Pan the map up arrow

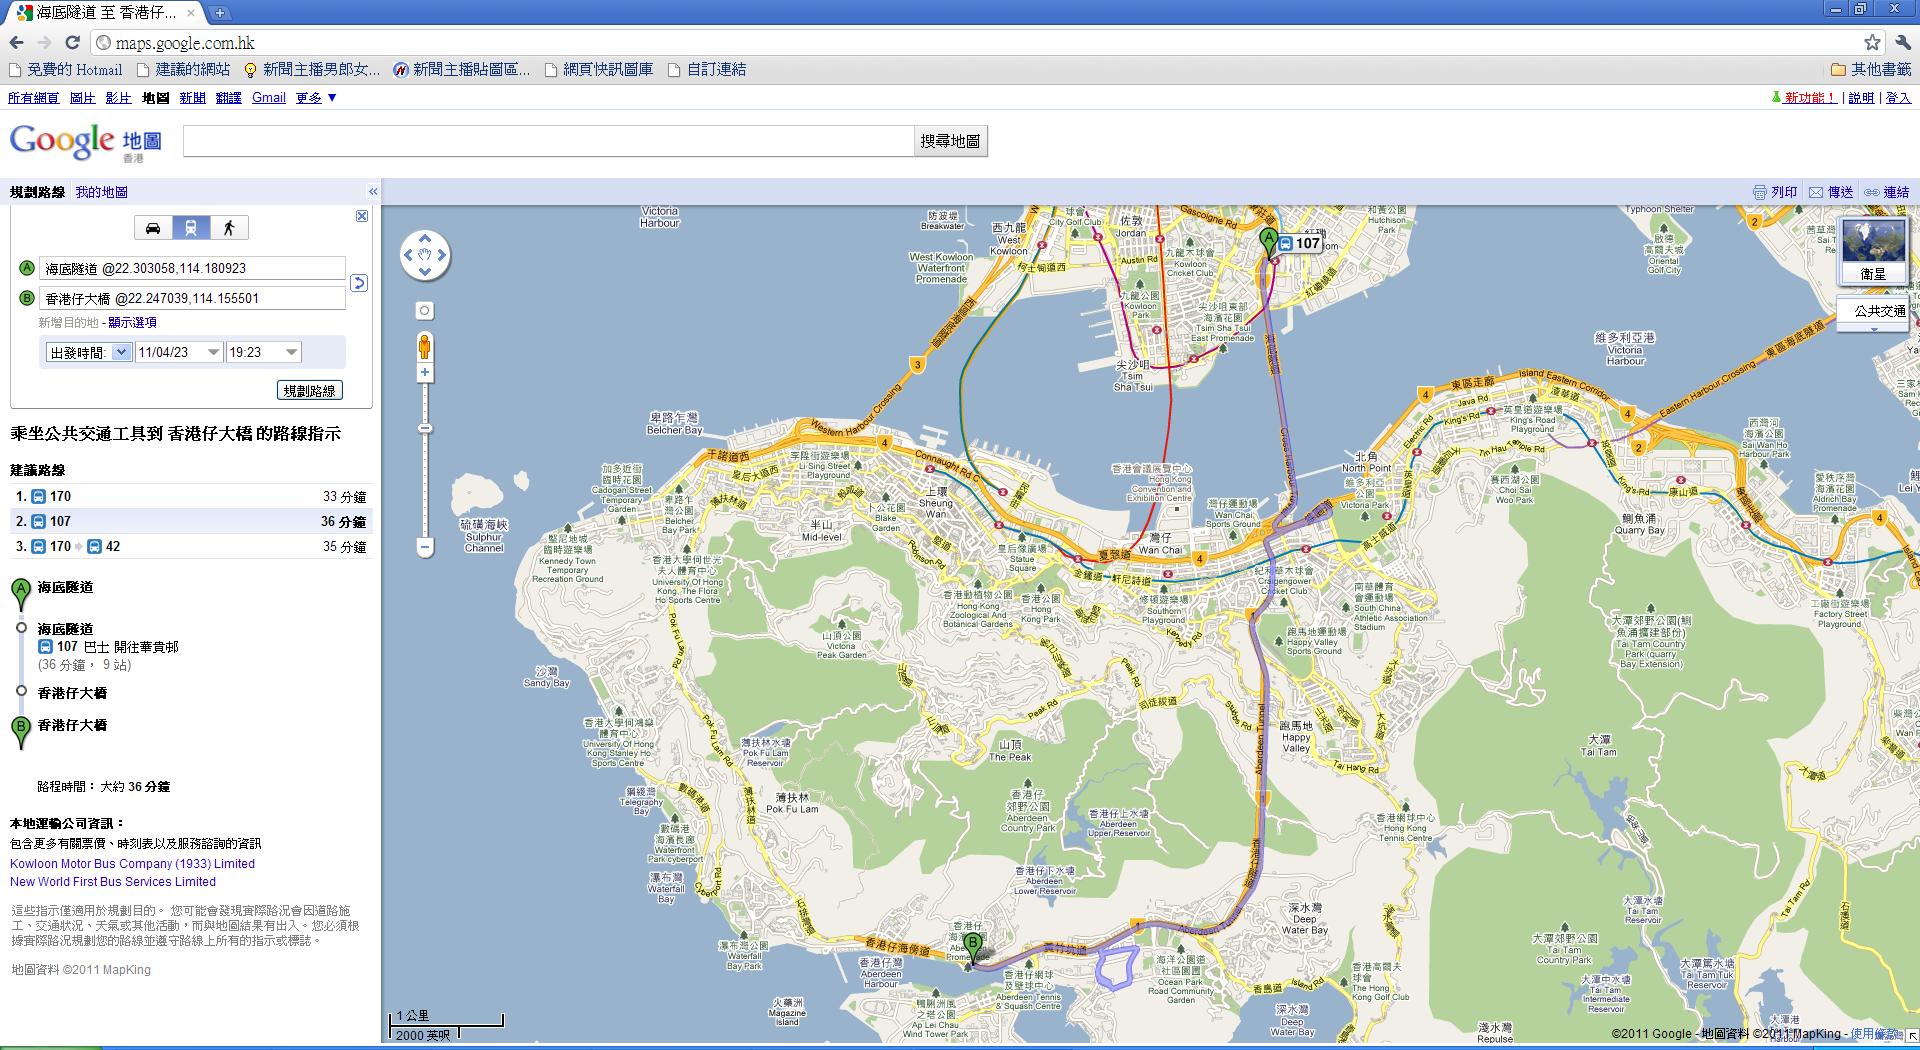(425, 239)
